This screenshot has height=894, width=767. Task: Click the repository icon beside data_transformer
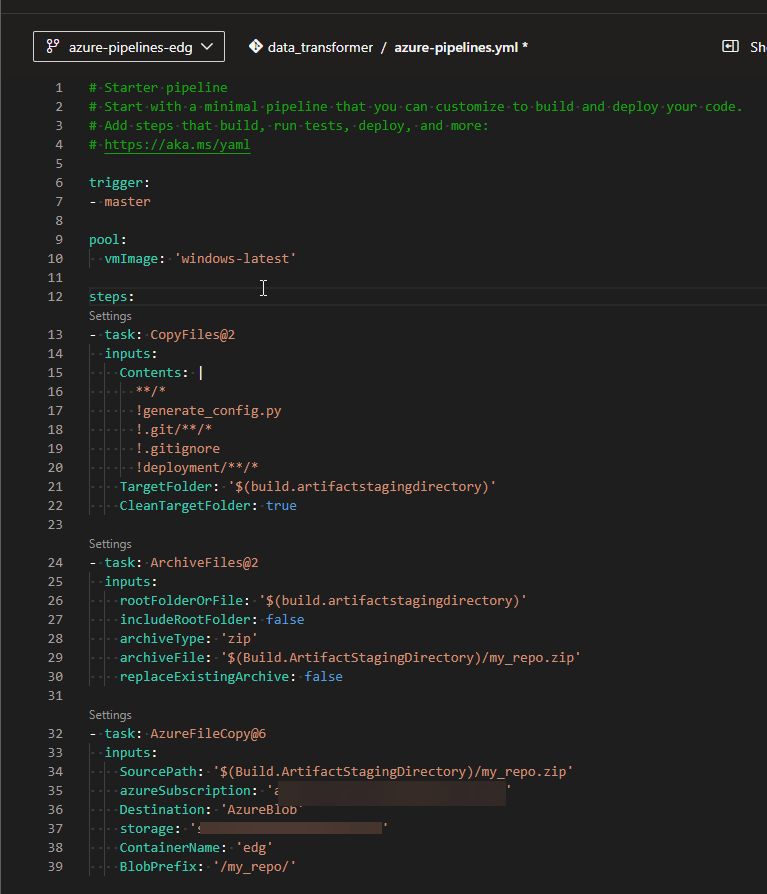(x=255, y=46)
